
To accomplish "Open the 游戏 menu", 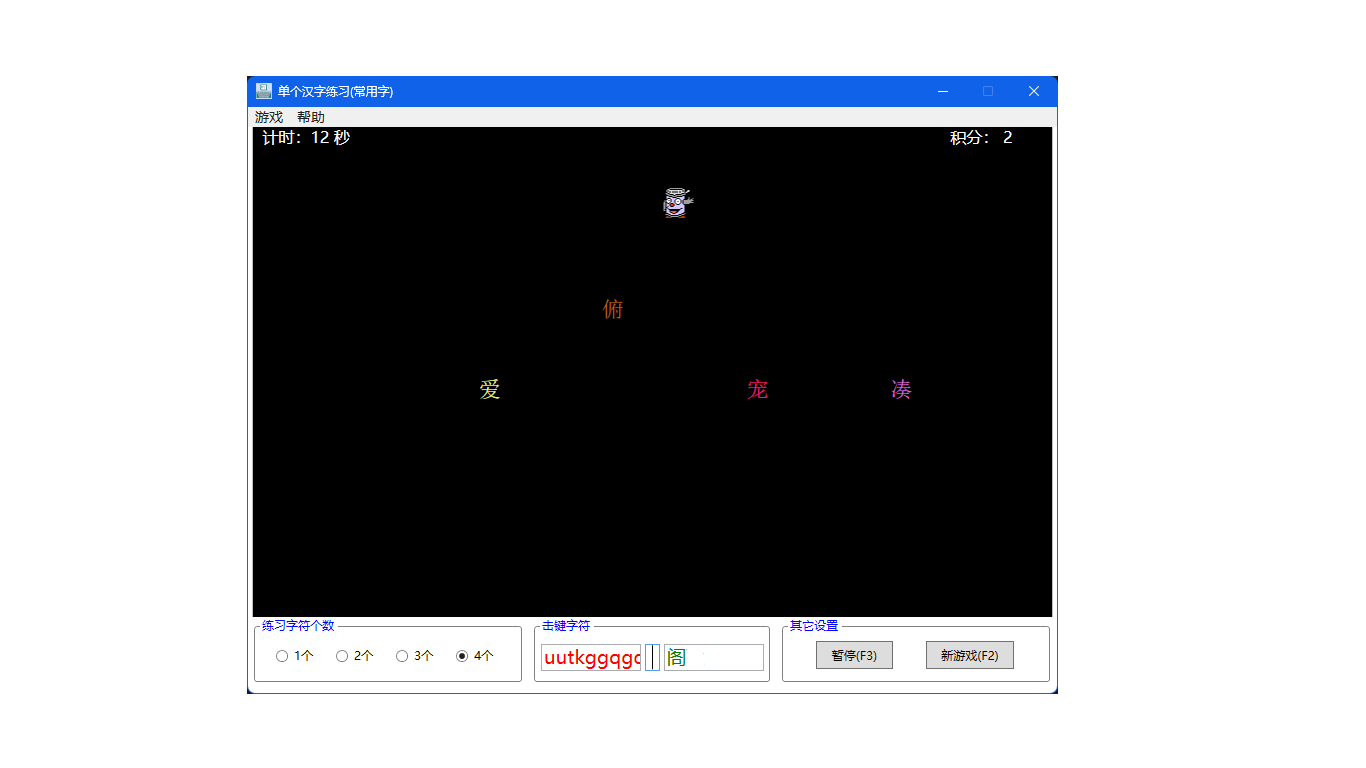I will (269, 117).
